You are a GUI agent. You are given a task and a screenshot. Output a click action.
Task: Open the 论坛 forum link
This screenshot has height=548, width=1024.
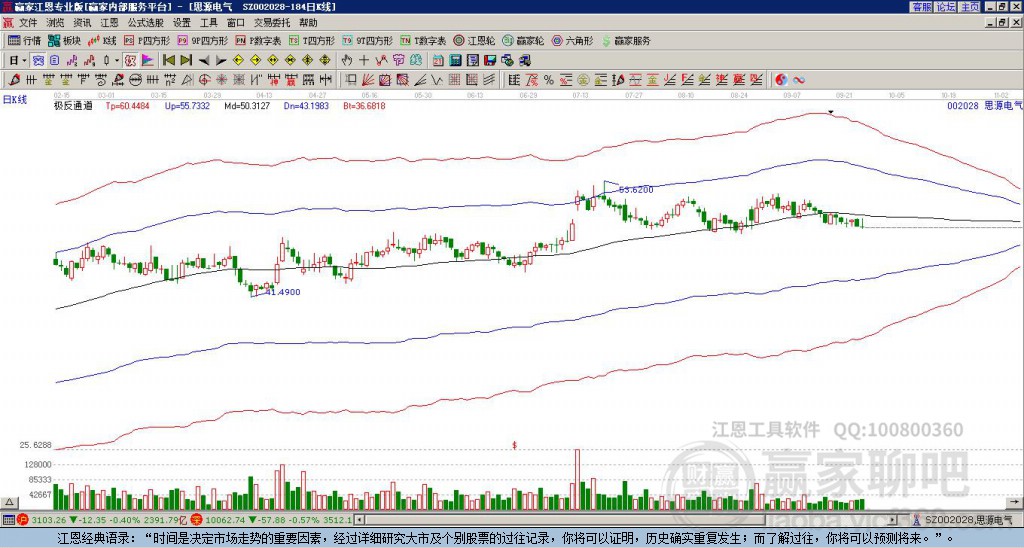pos(946,7)
